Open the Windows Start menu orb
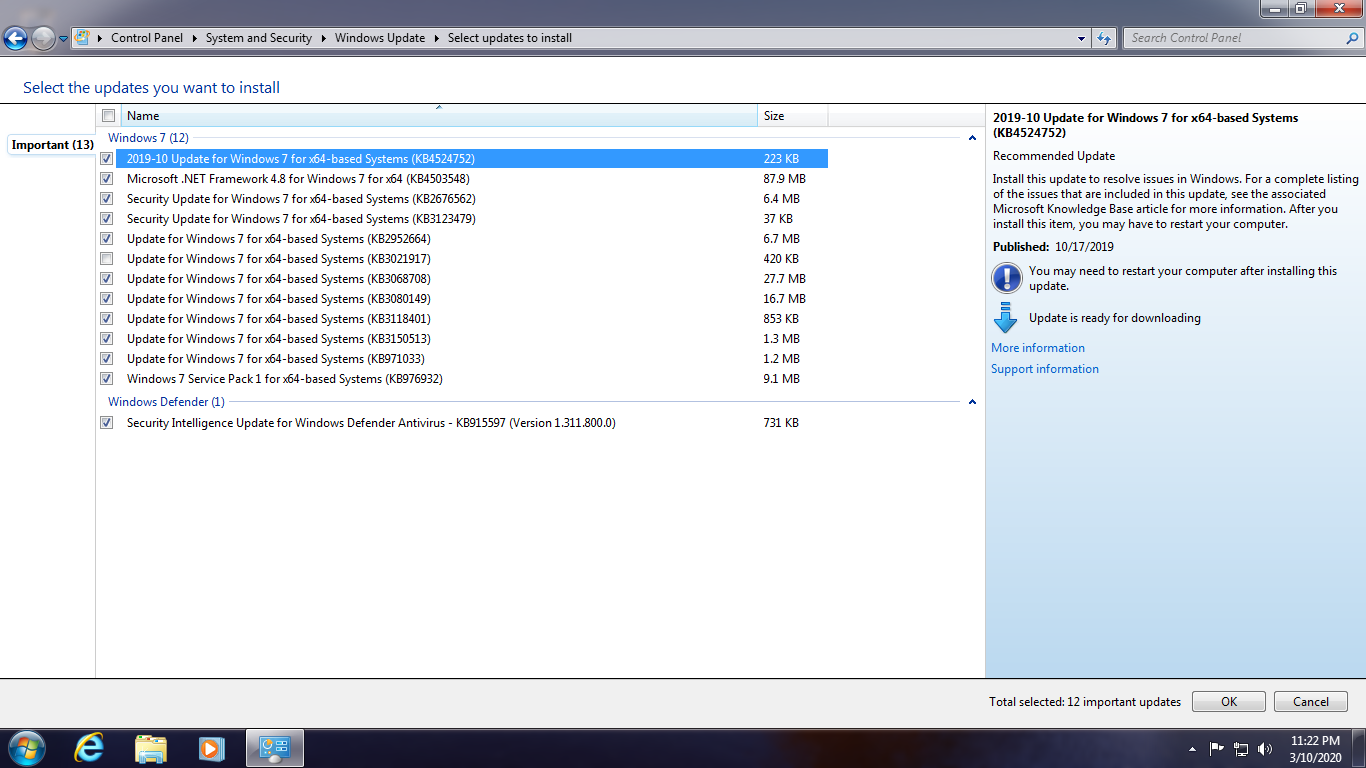 (26, 748)
